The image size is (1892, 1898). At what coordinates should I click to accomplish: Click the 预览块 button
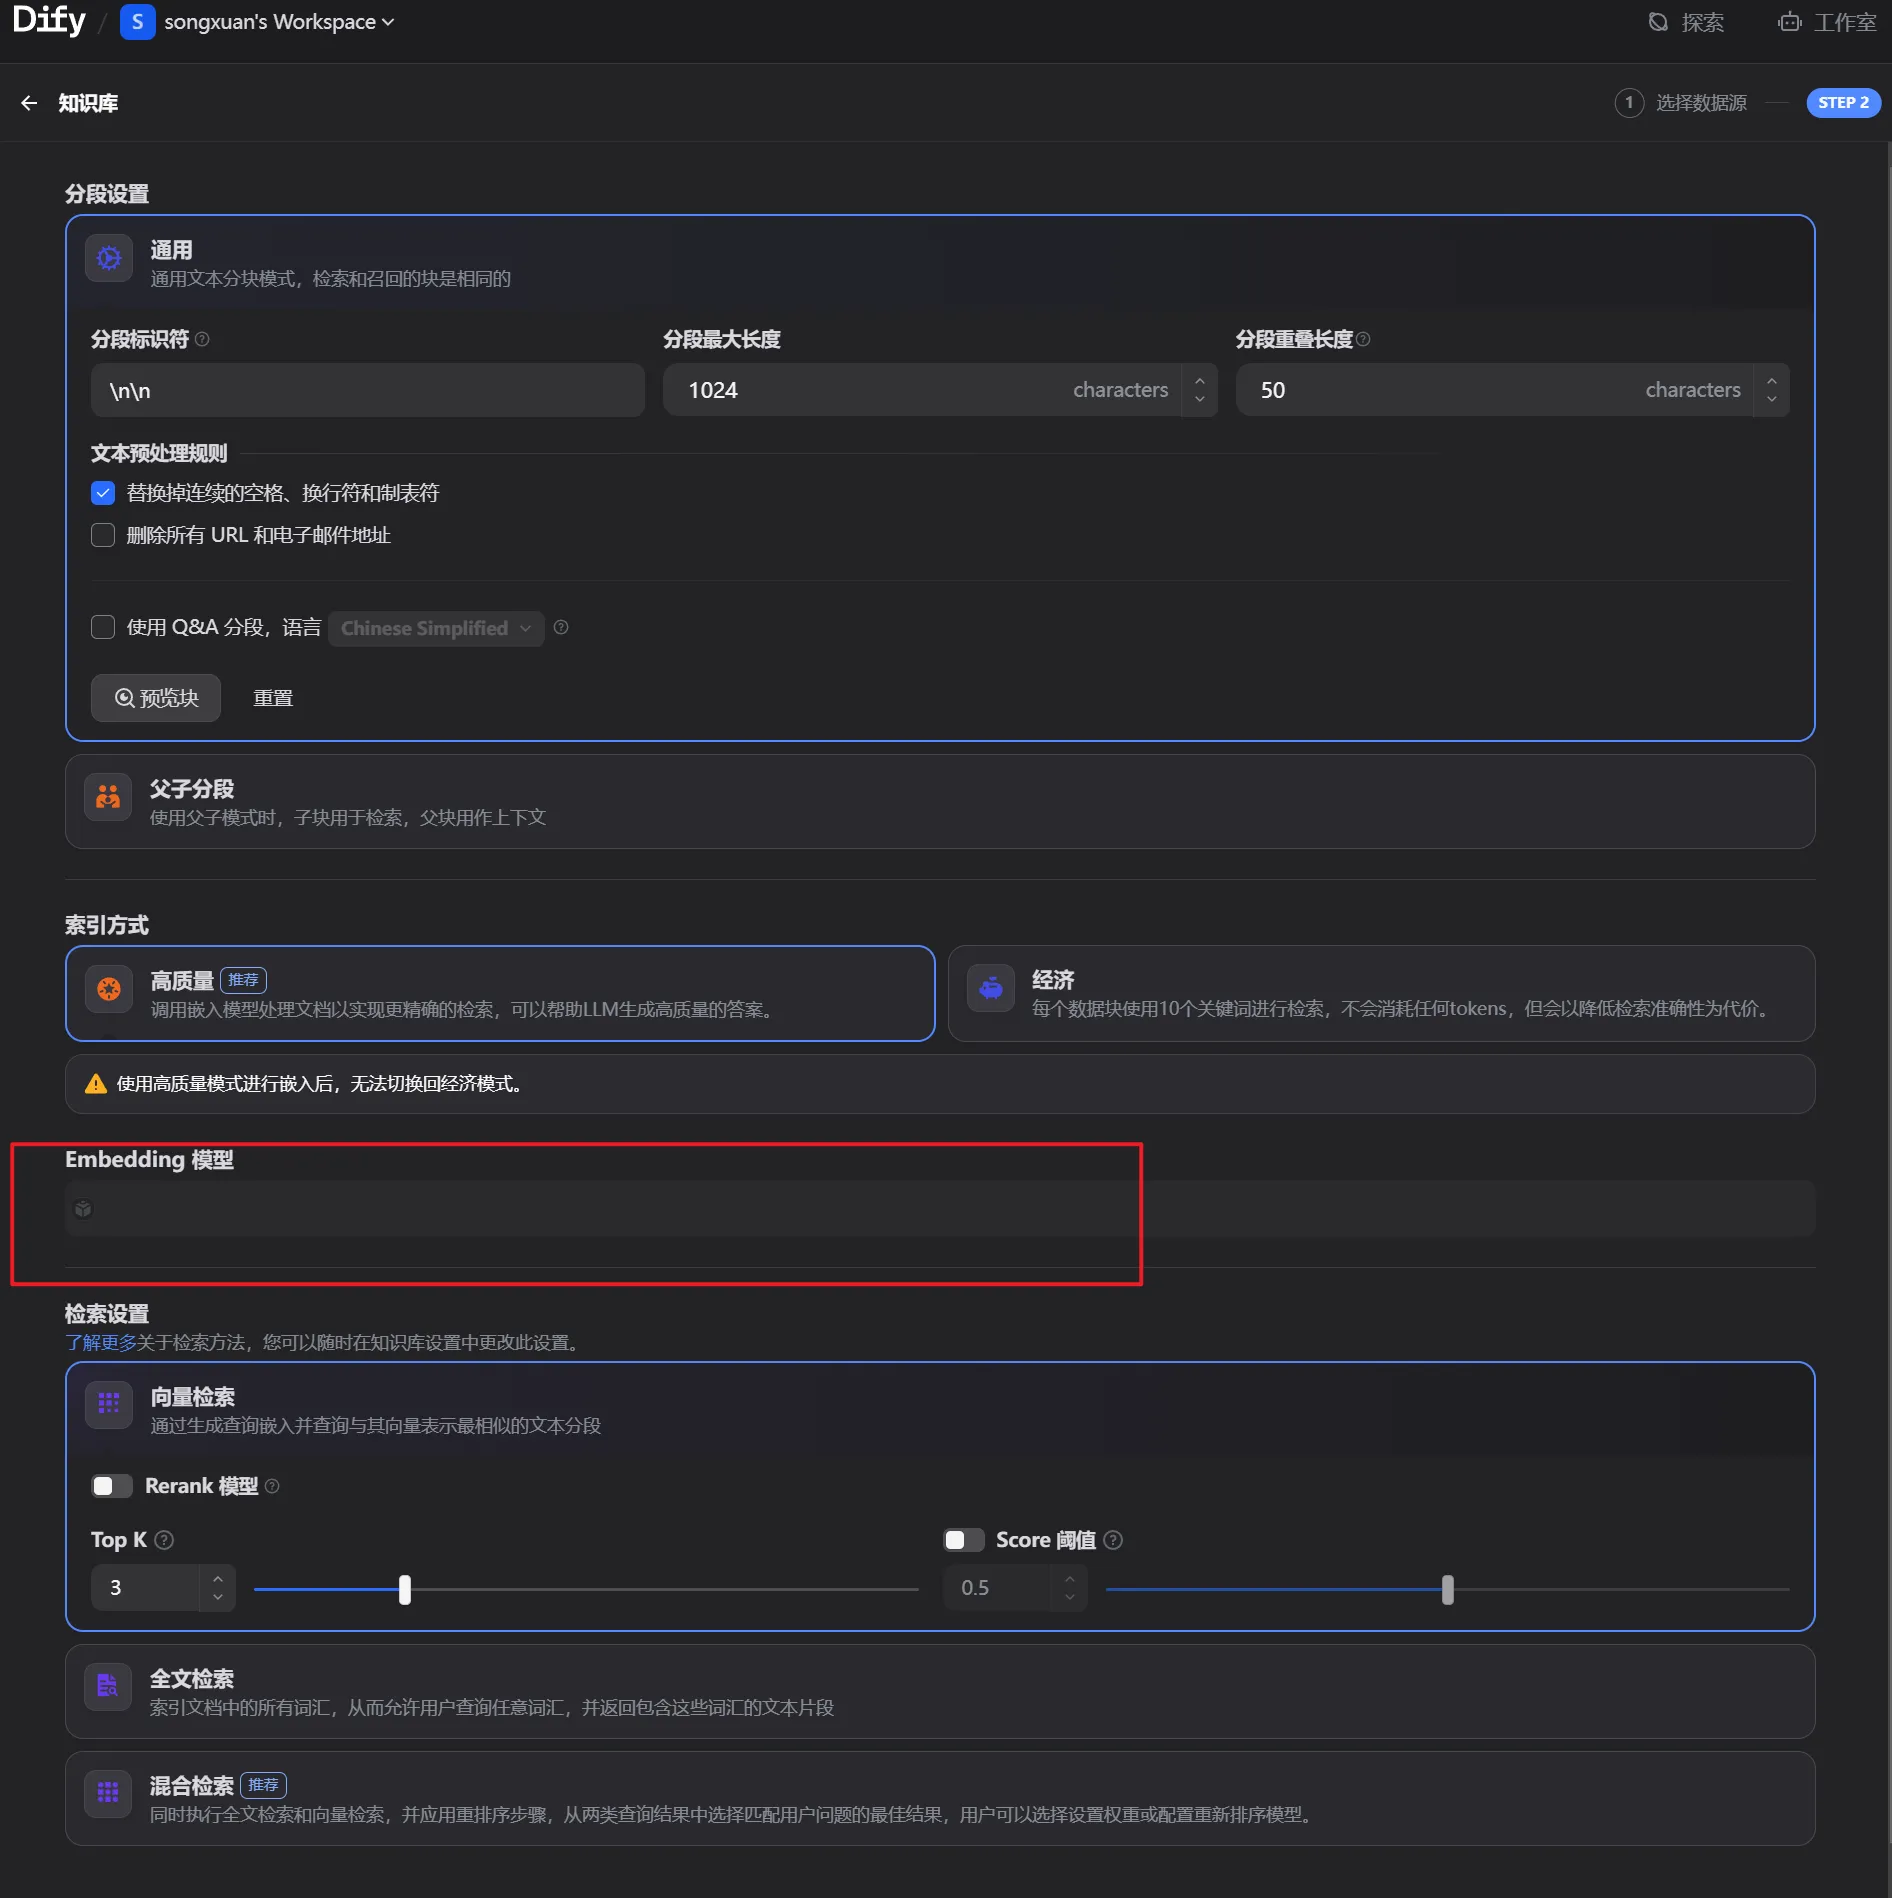(x=156, y=698)
